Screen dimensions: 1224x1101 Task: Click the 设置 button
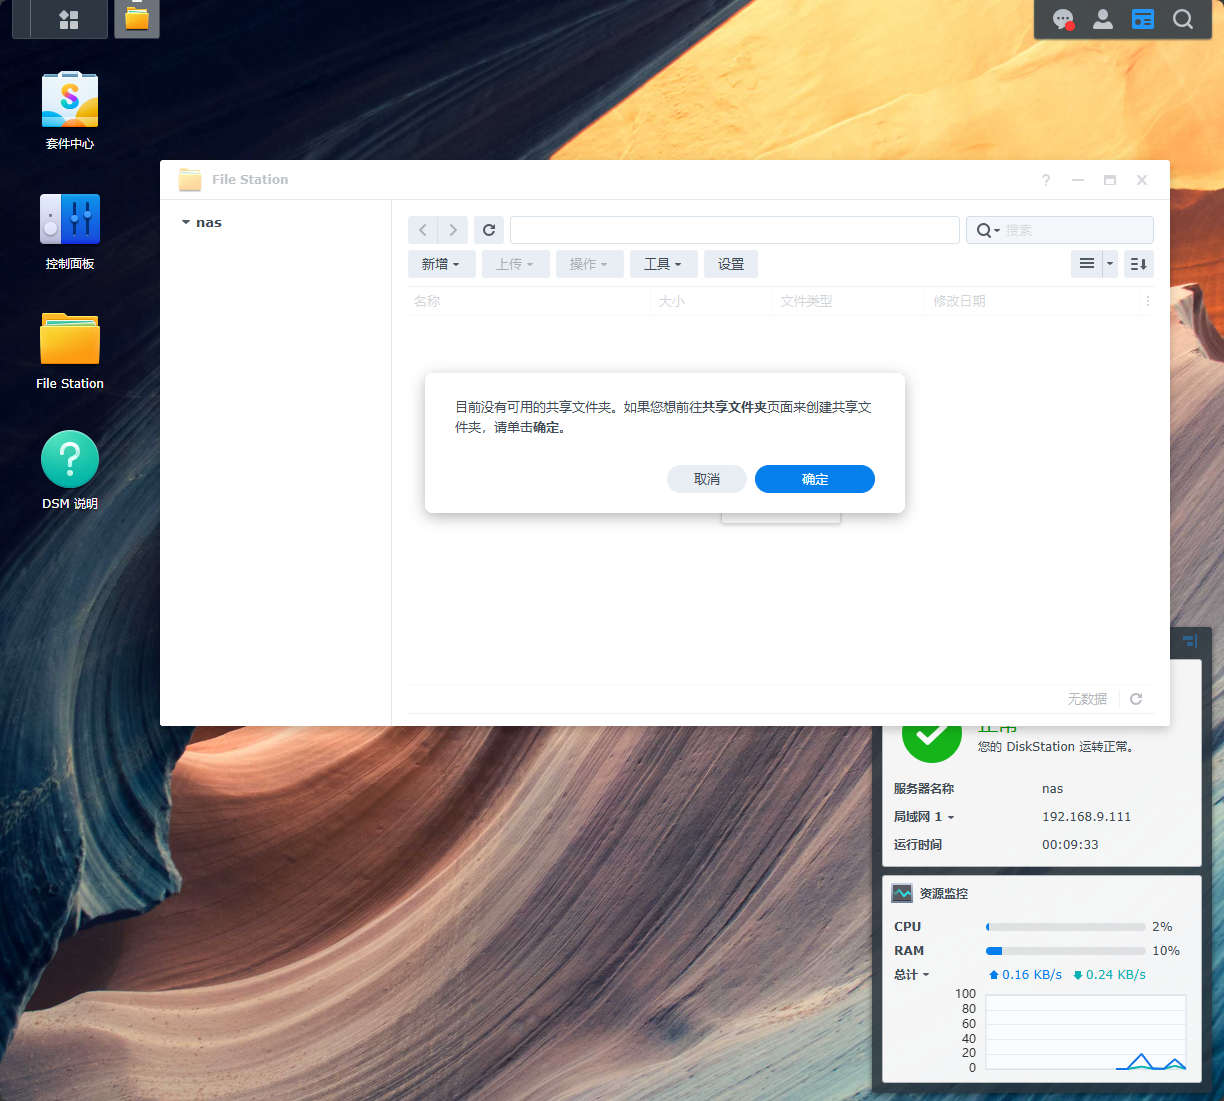pyautogui.click(x=731, y=264)
